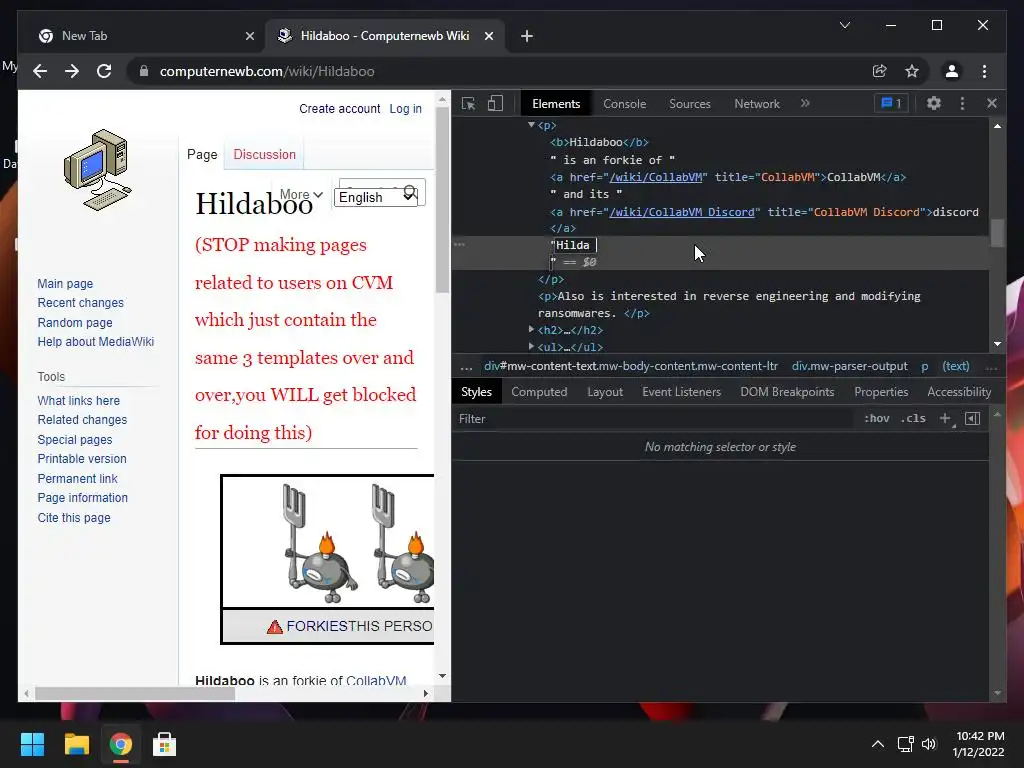Expand the <h2> element node

coord(531,330)
